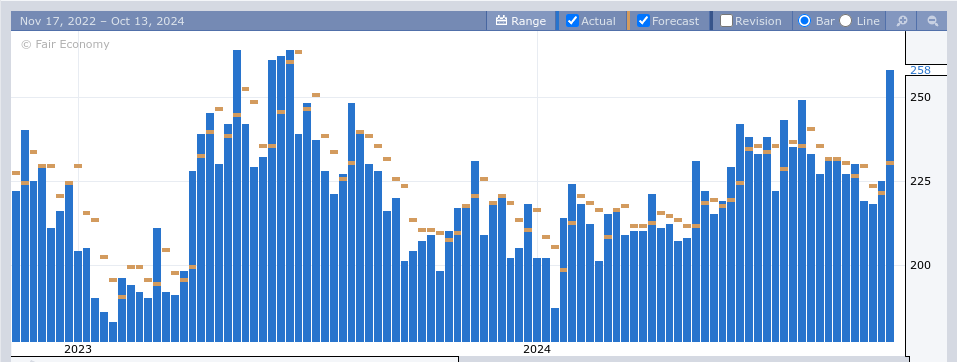
Task: Click the Fair Economy copyright text
Action: pos(65,44)
